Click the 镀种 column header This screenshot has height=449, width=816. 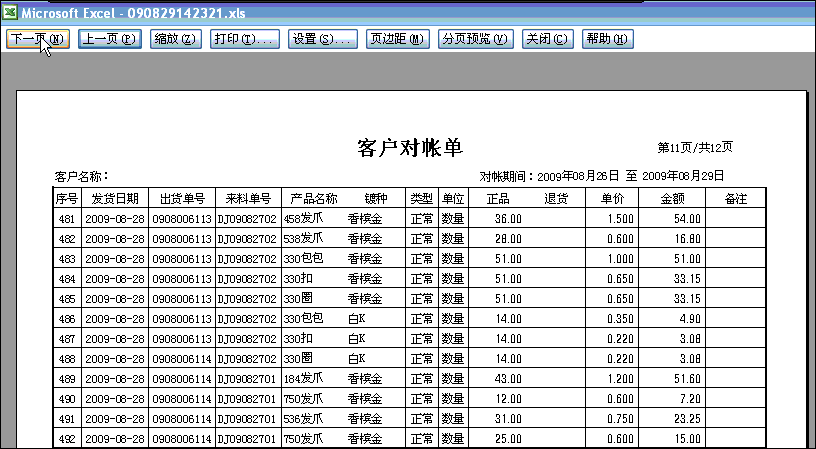coord(376,198)
